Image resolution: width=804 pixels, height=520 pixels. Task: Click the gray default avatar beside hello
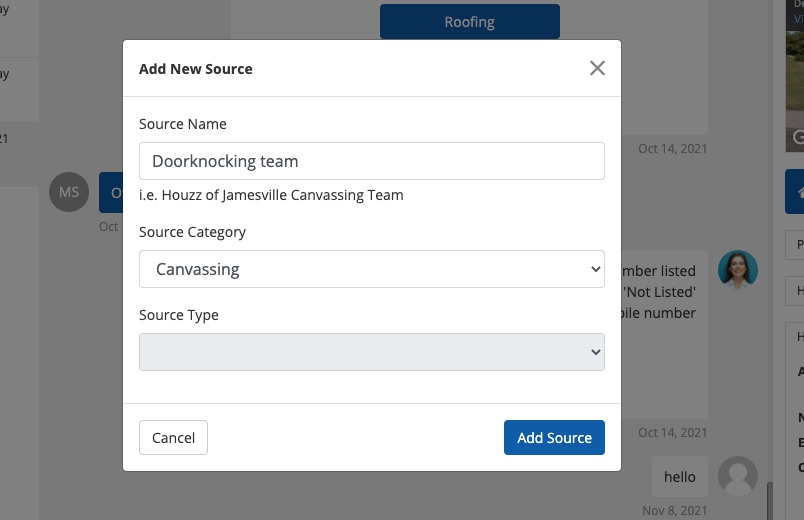738,476
